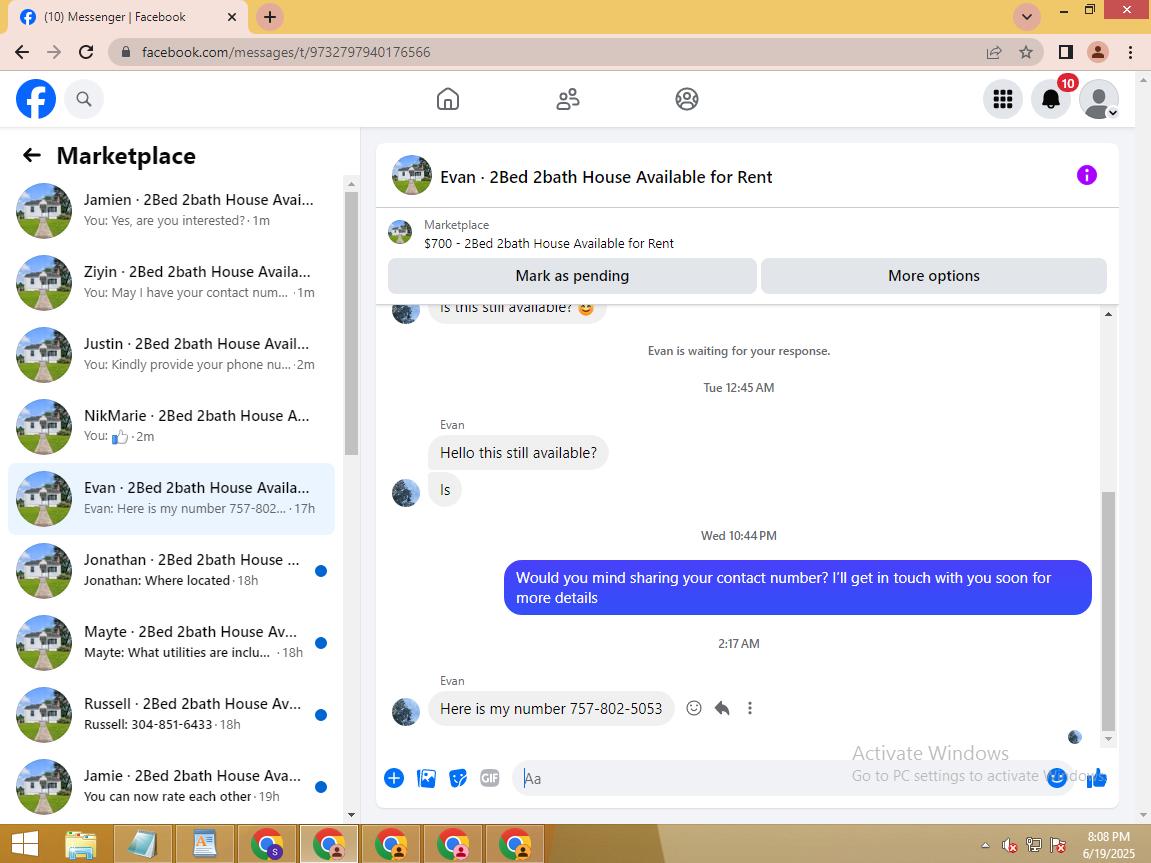Select the Evan conversation in list
This screenshot has height=863, width=1151.
pos(171,499)
